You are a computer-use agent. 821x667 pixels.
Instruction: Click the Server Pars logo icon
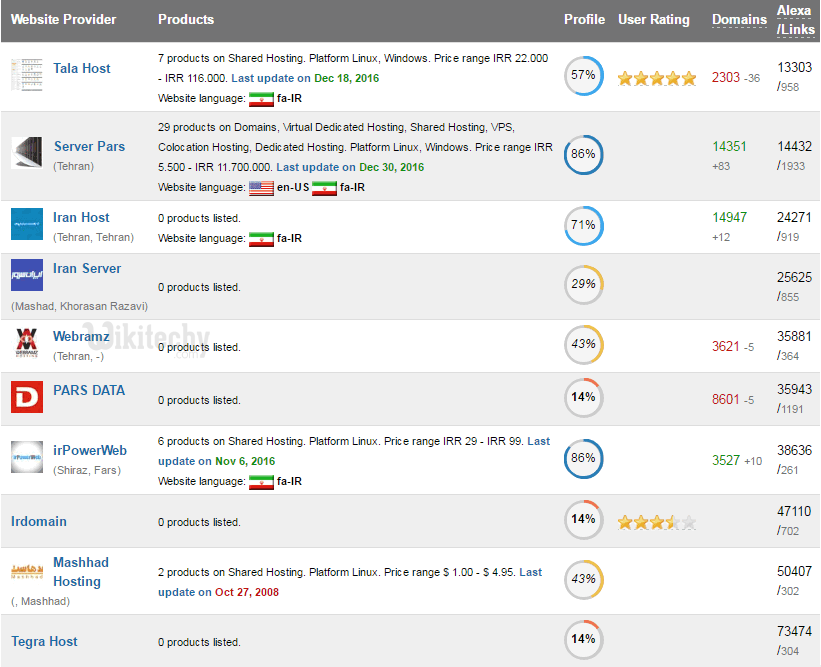[27, 154]
